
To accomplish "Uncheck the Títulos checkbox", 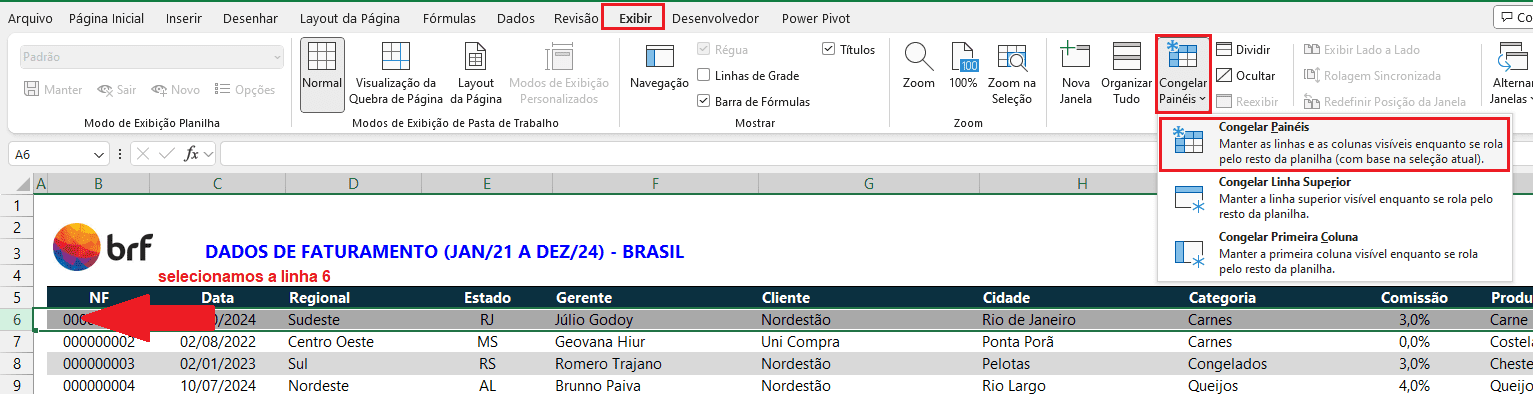I will (x=829, y=49).
